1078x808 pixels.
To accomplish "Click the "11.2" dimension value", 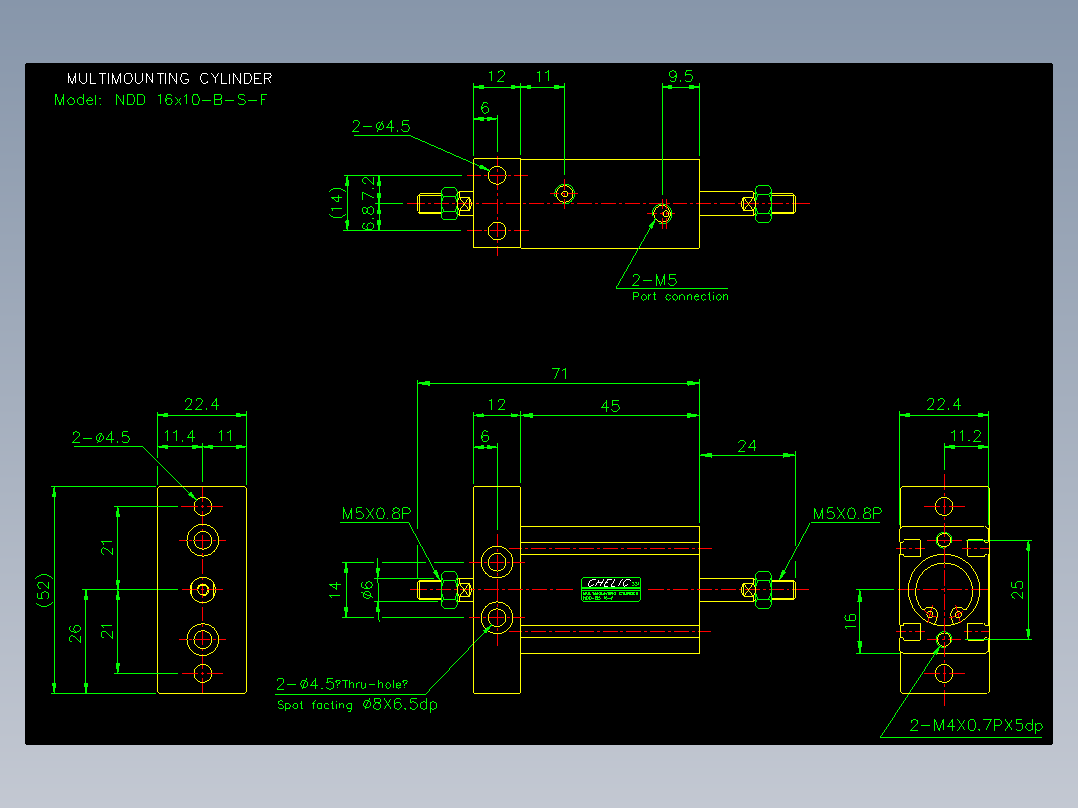I will (x=966, y=436).
